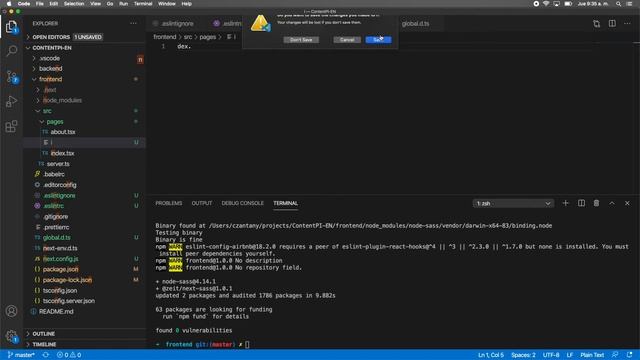Kill terminal with trash icon
Image resolution: width=640 pixels, height=360 pixels.
[x=596, y=203]
